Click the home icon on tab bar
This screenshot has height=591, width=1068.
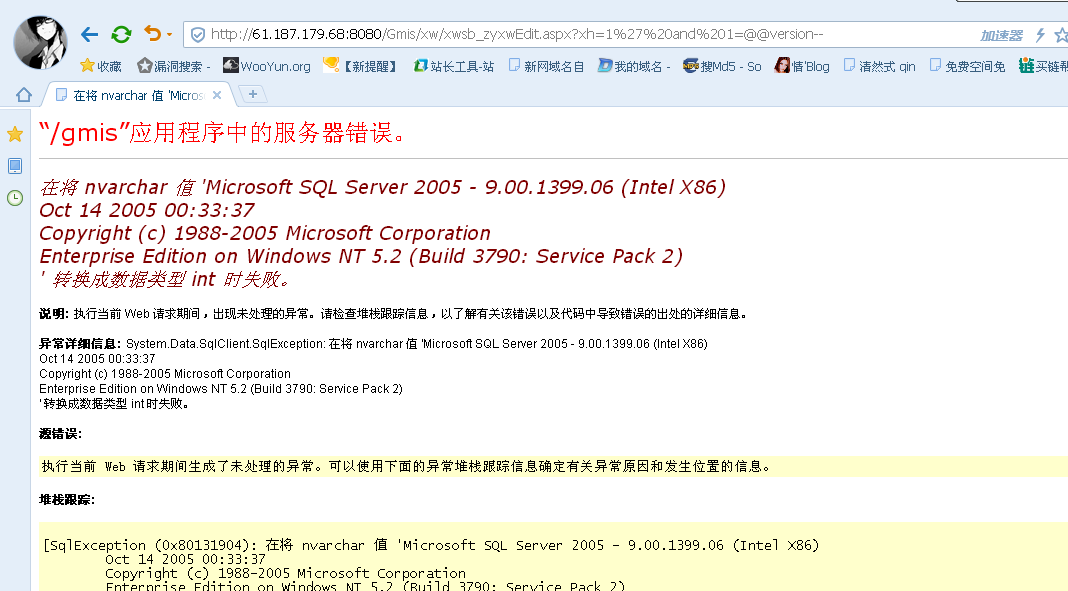(x=24, y=95)
